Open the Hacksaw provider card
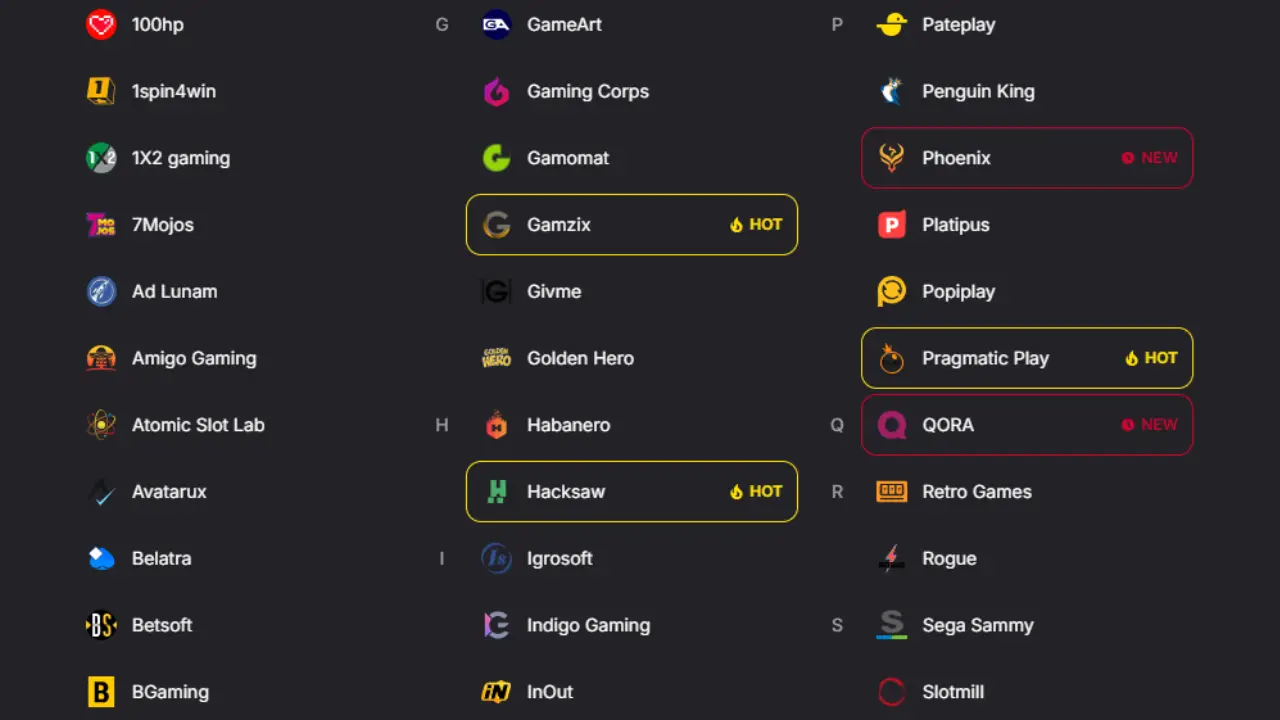 coord(631,492)
